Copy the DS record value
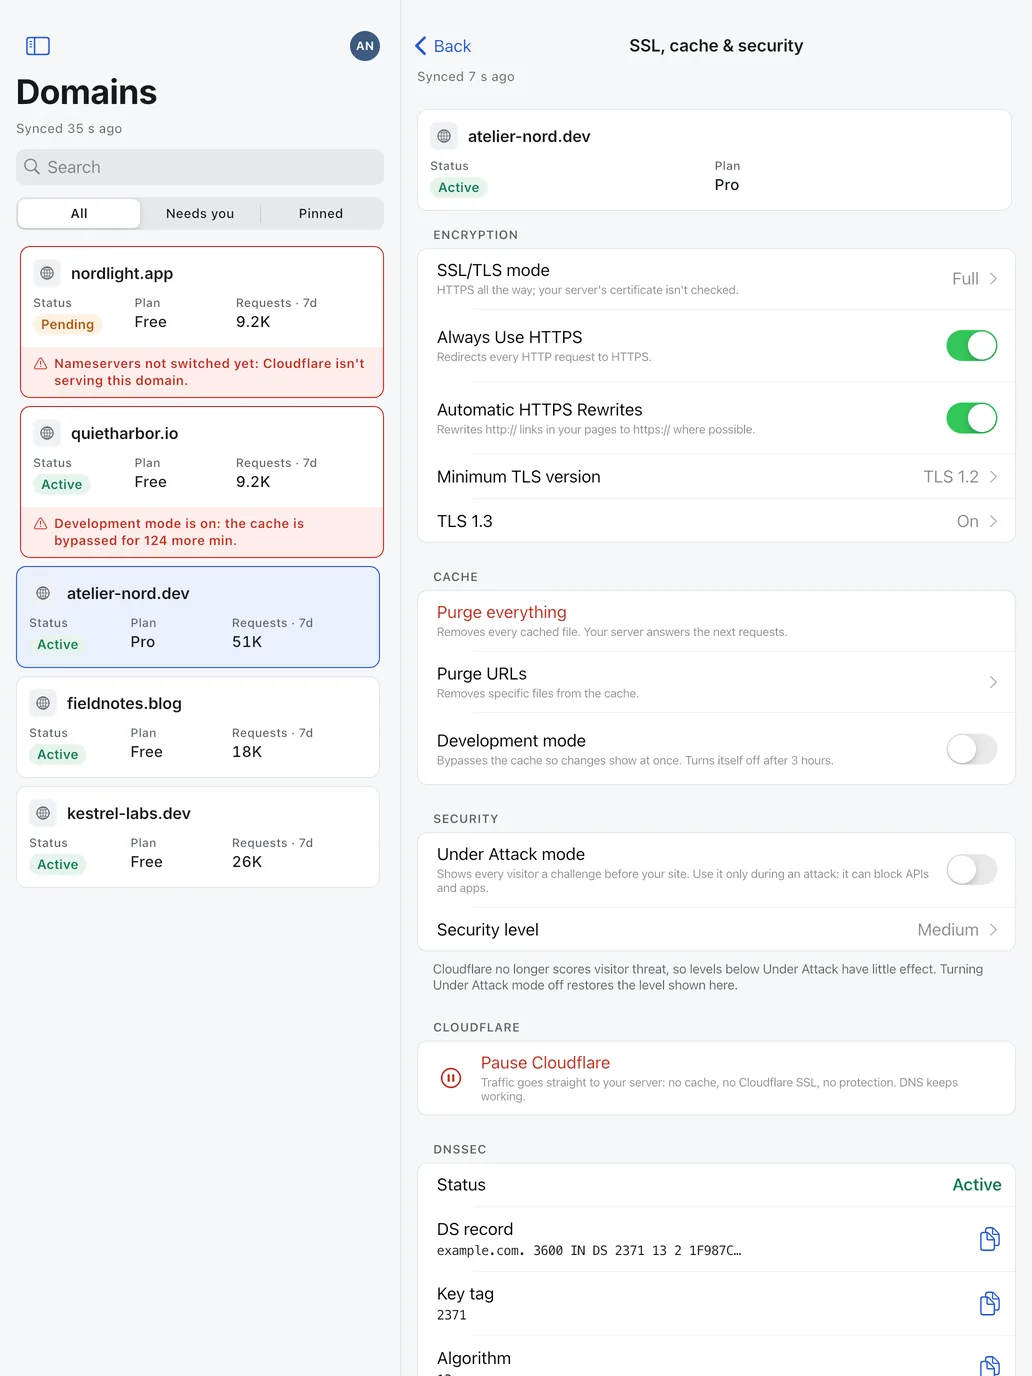 989,1239
